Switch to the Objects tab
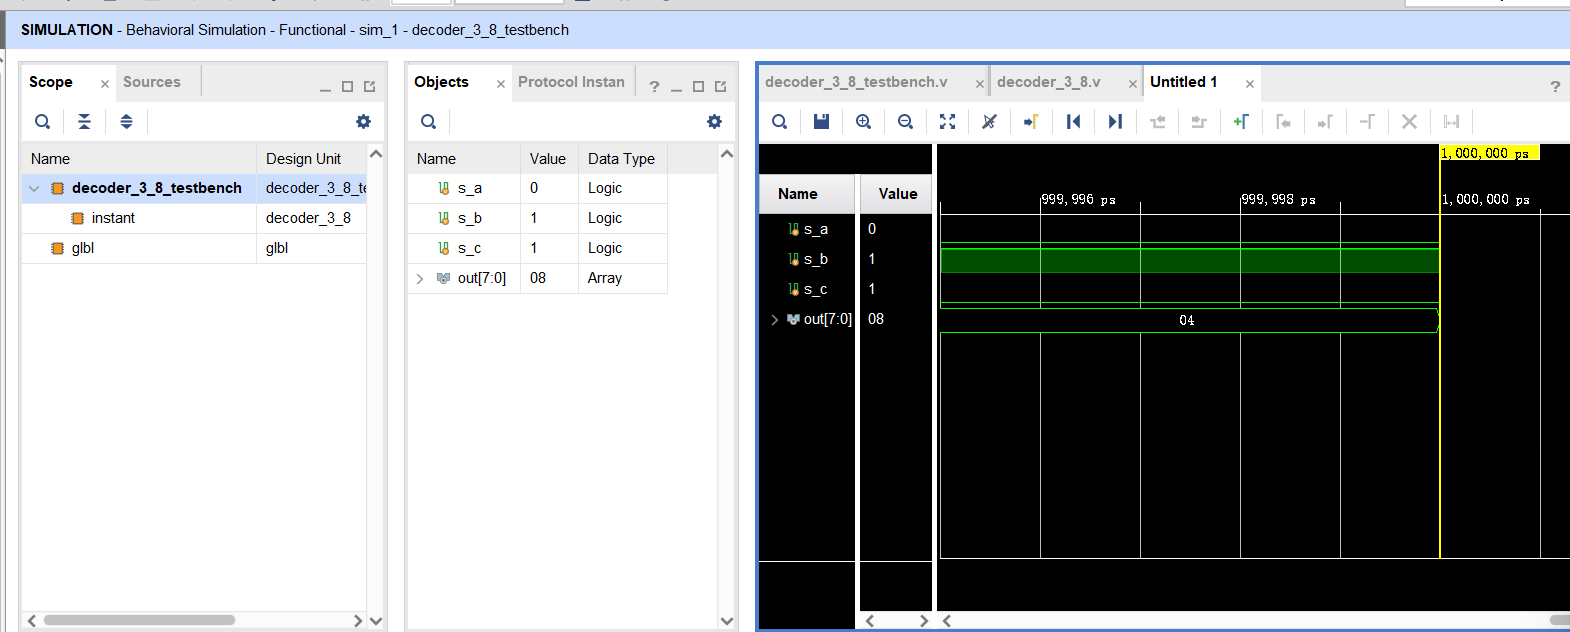The width and height of the screenshot is (1570, 632). (441, 82)
